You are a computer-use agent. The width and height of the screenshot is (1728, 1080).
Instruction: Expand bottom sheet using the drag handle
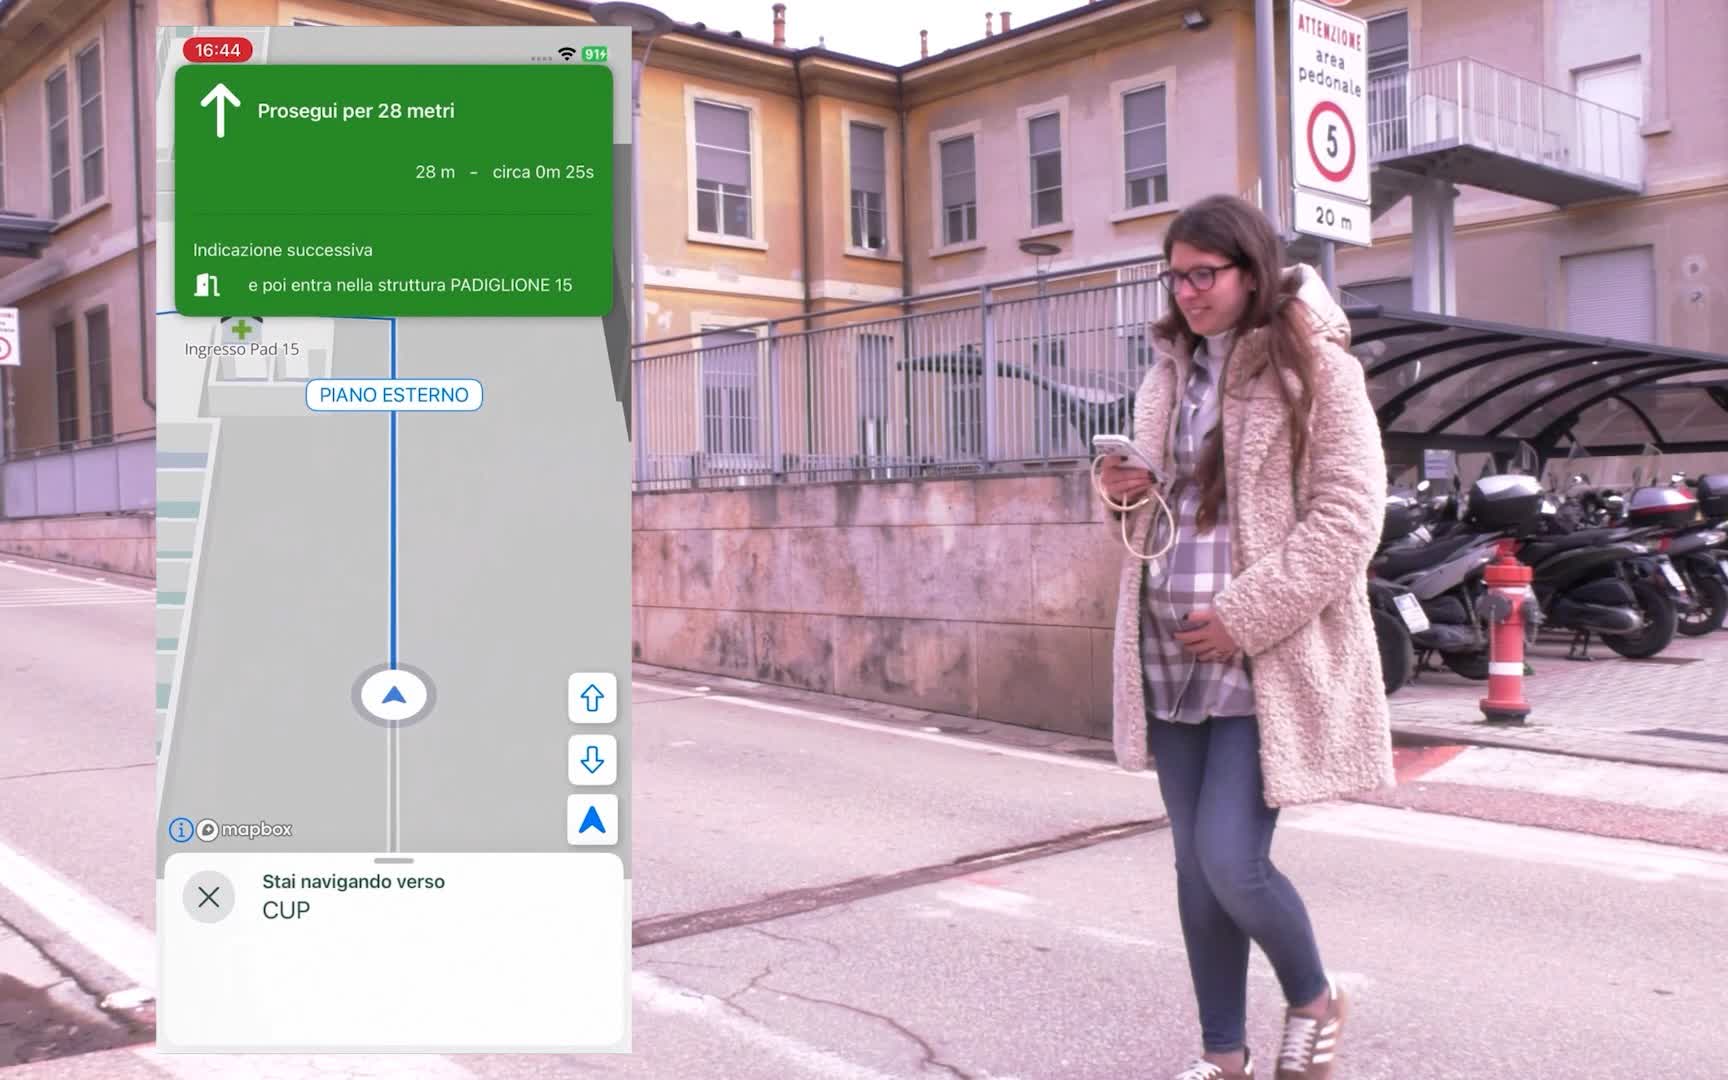point(394,860)
